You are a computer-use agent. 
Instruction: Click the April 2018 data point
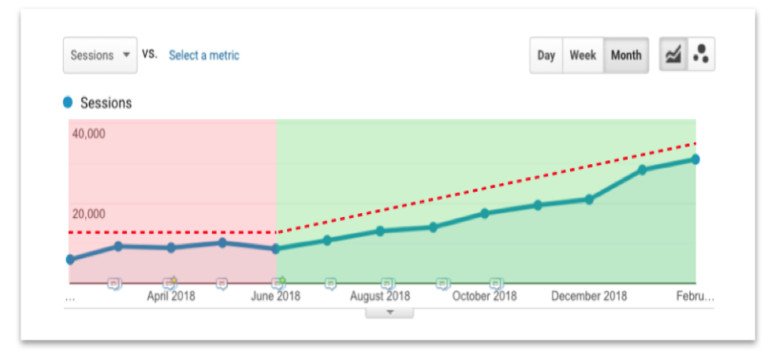pos(171,248)
